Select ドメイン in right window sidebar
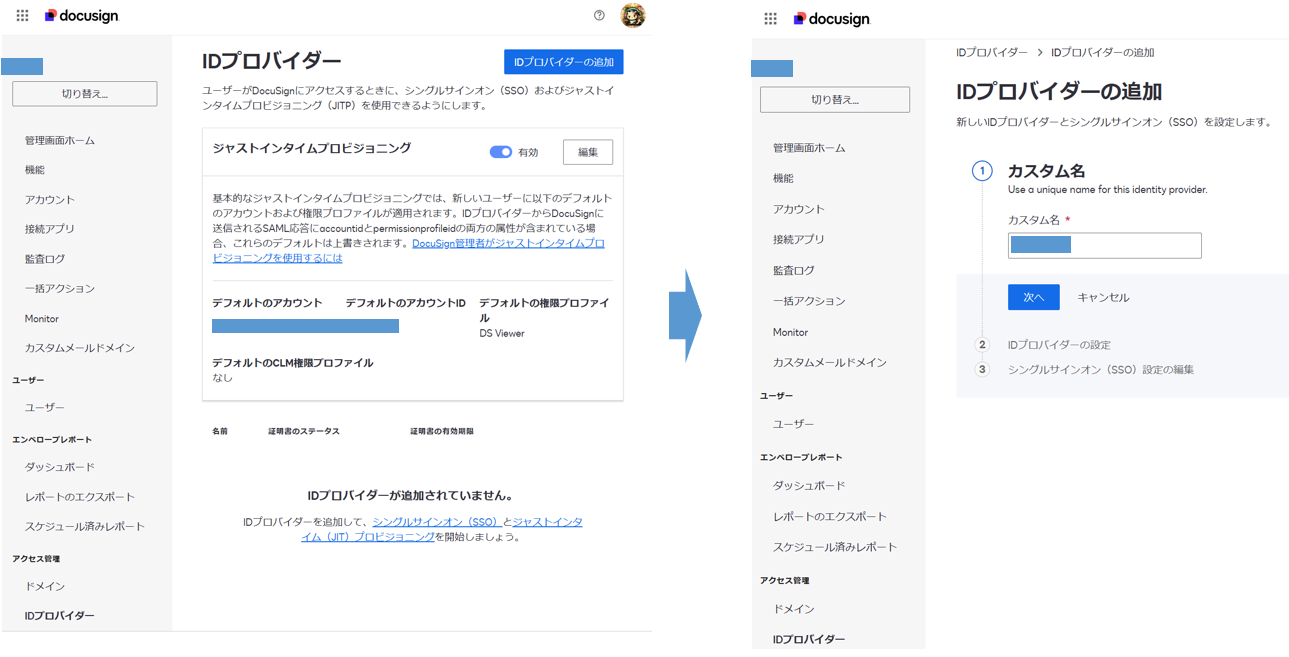The height and width of the screenshot is (657, 1289). [794, 609]
